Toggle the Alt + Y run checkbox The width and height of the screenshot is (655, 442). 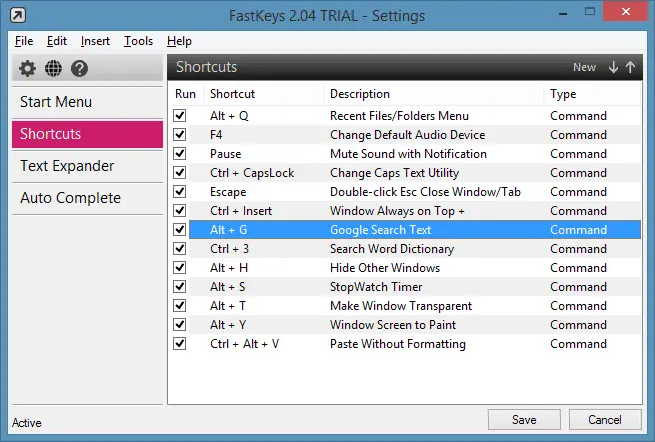(180, 325)
